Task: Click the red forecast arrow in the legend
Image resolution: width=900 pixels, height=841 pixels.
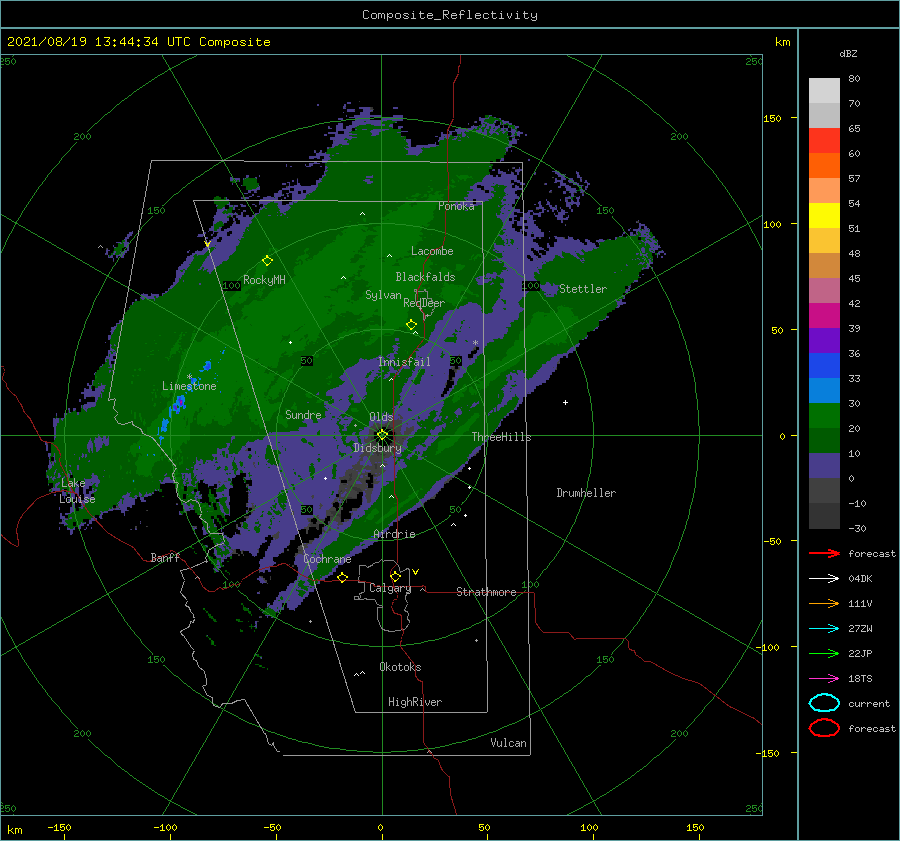Action: pyautogui.click(x=824, y=553)
